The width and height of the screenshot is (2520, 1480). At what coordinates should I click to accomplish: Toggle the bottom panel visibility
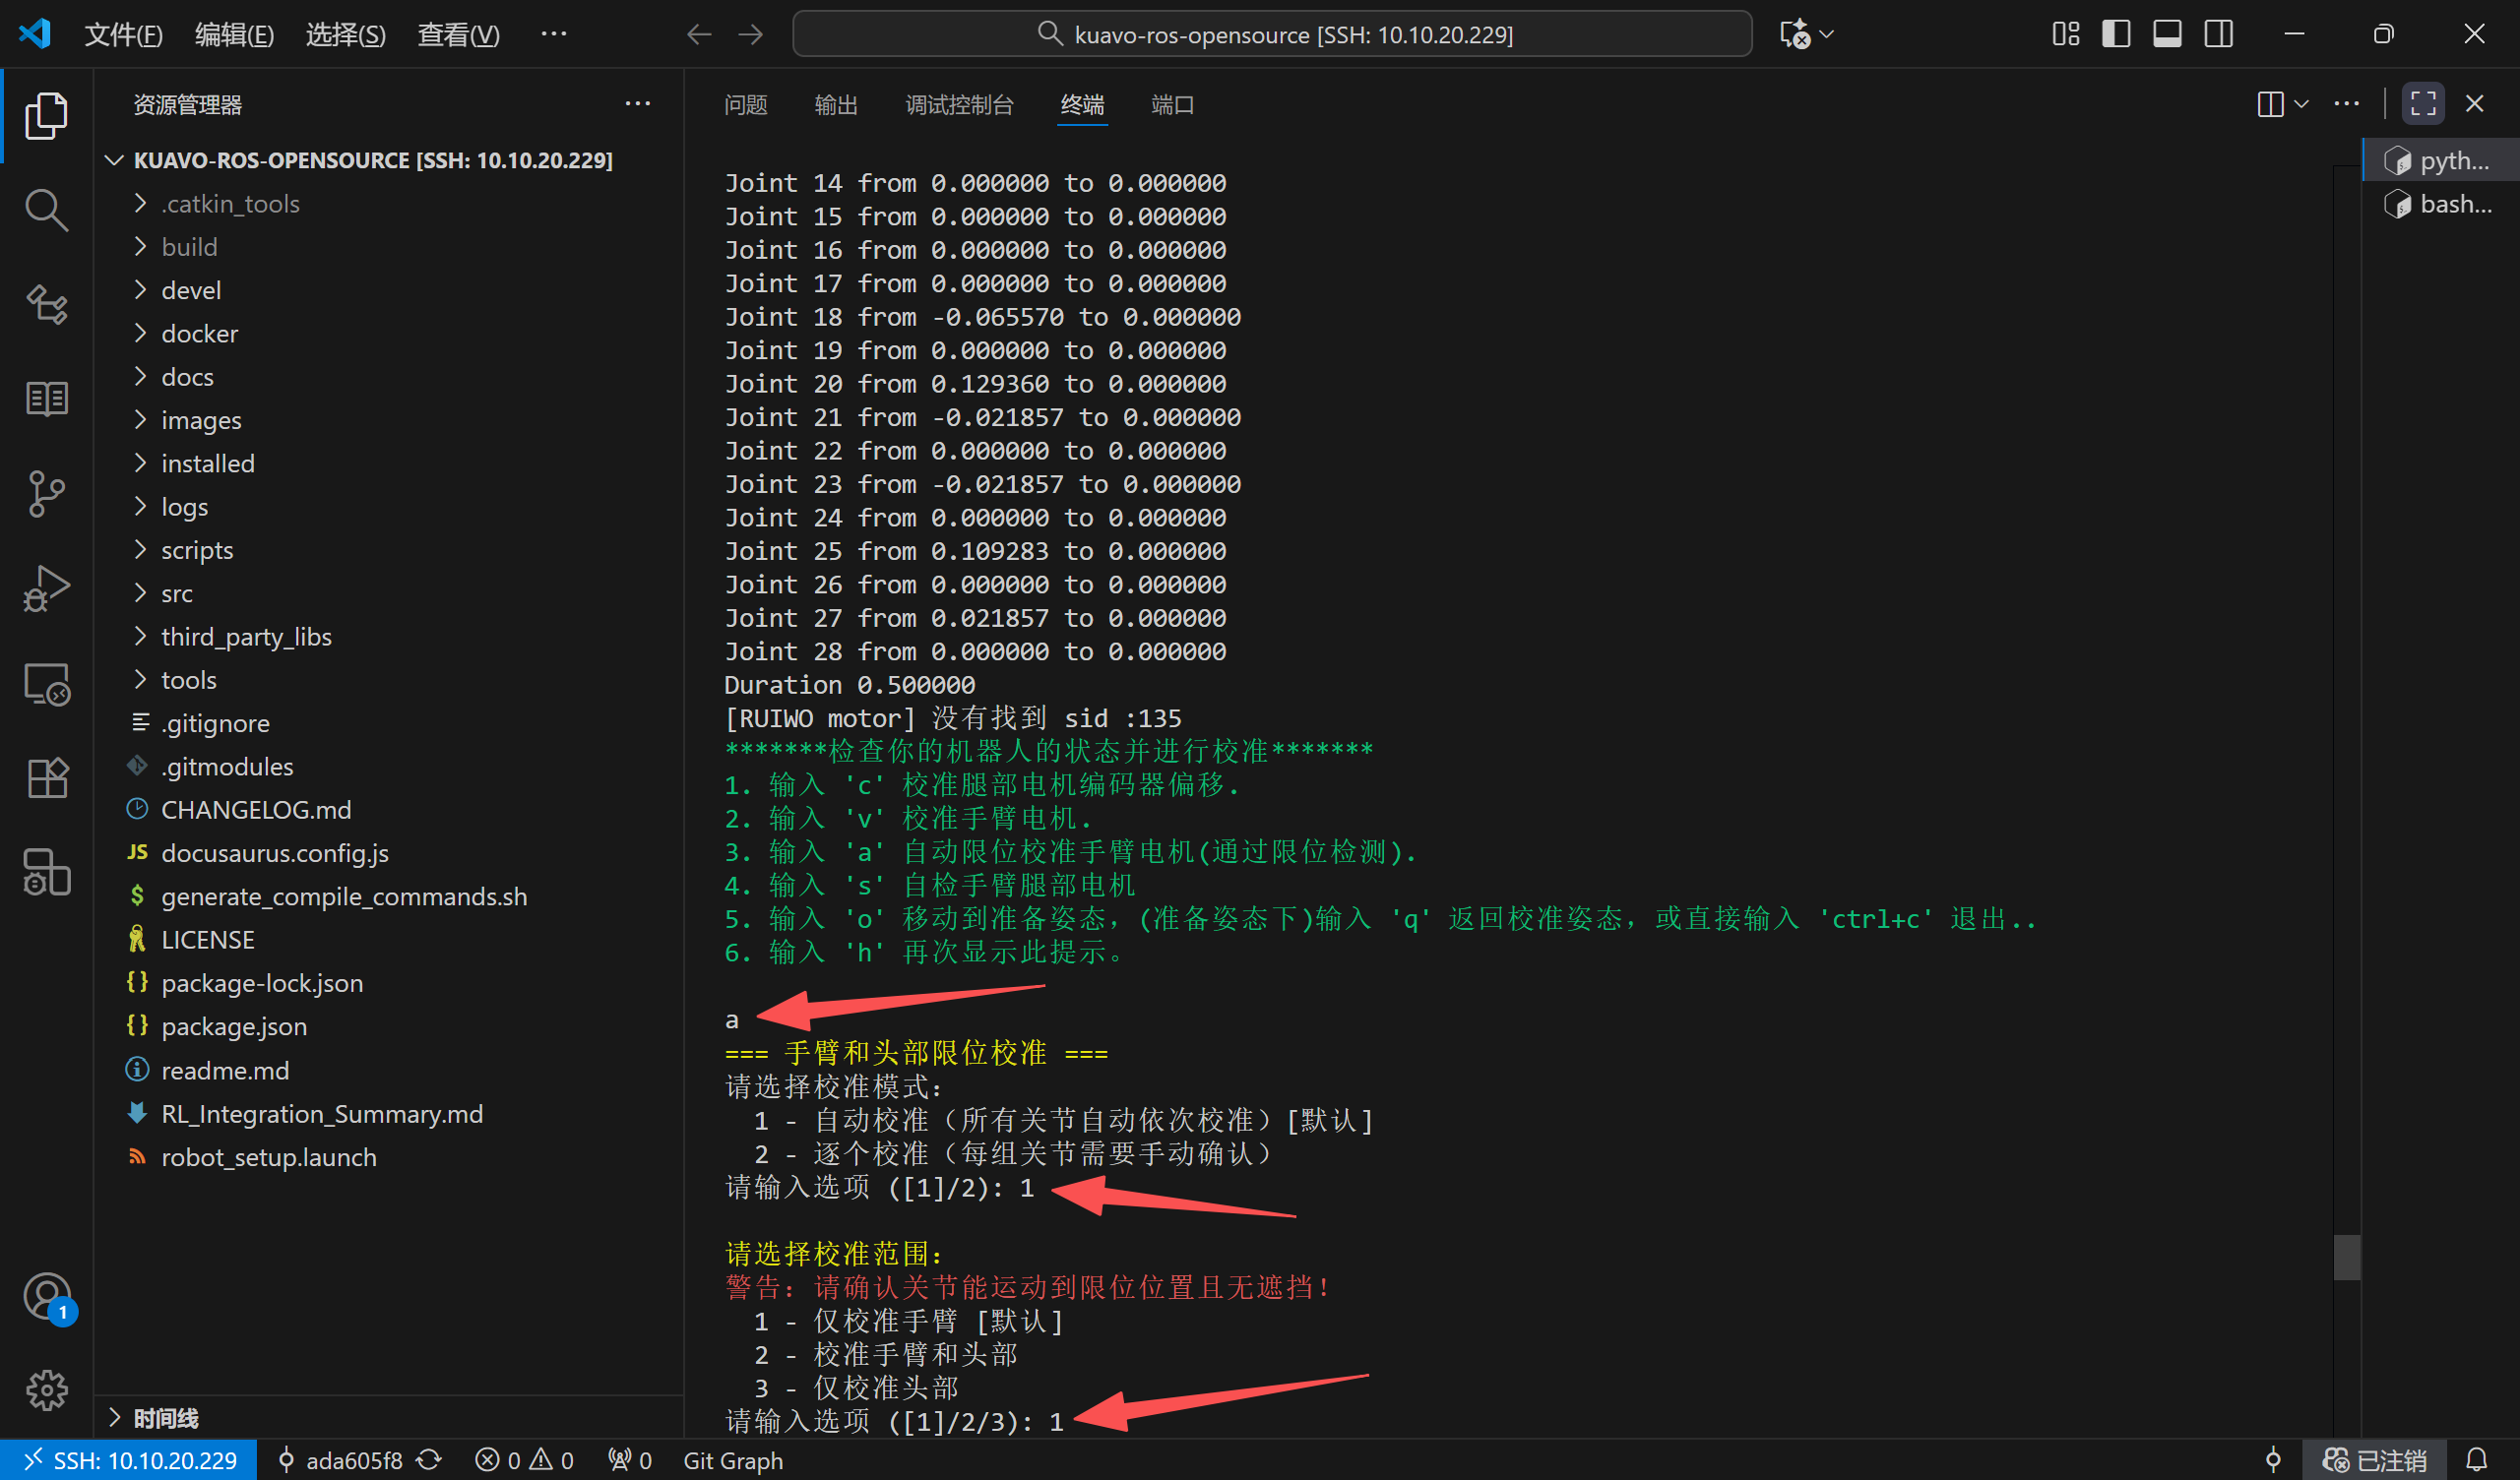[x=2166, y=34]
